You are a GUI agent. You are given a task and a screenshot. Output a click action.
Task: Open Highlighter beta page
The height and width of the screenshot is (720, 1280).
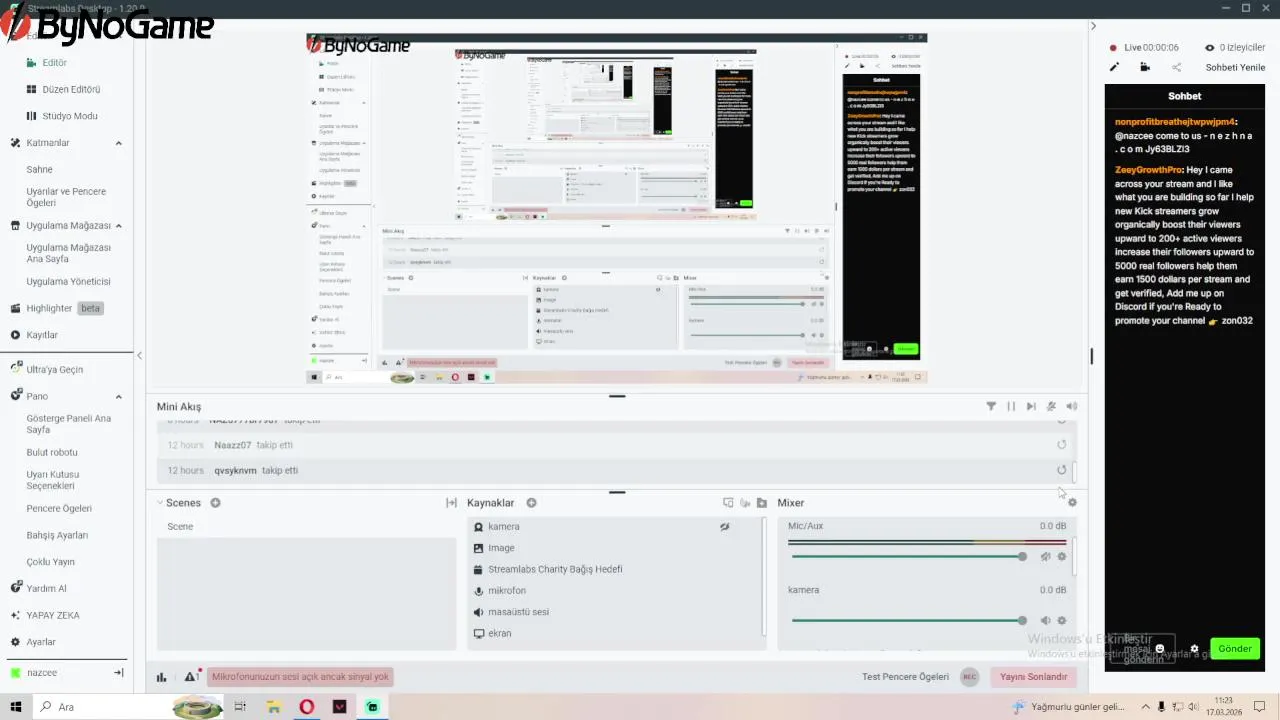[57, 308]
